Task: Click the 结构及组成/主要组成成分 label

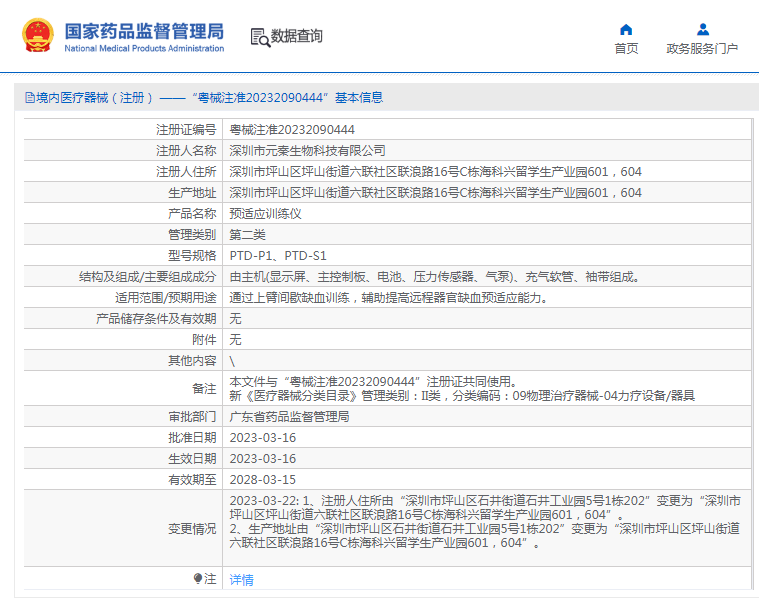Action: (148, 277)
